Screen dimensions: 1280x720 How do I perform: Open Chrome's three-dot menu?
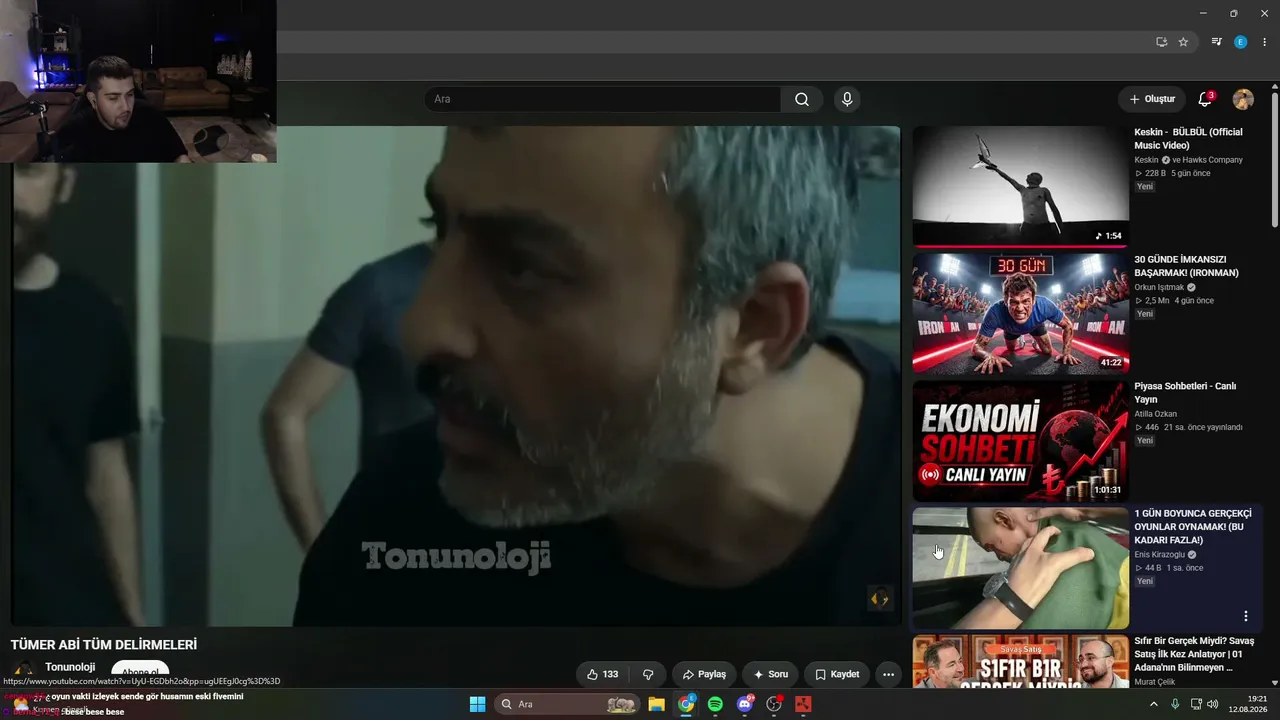1264,42
